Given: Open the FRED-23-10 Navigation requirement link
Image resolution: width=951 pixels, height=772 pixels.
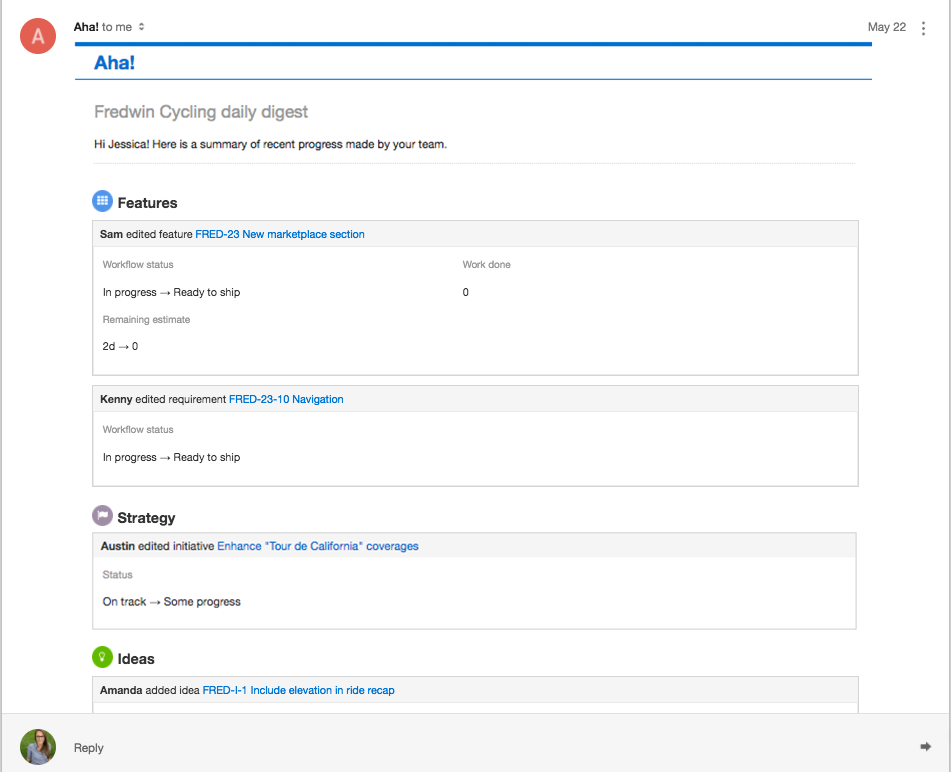Looking at the screenshot, I should pyautogui.click(x=286, y=399).
